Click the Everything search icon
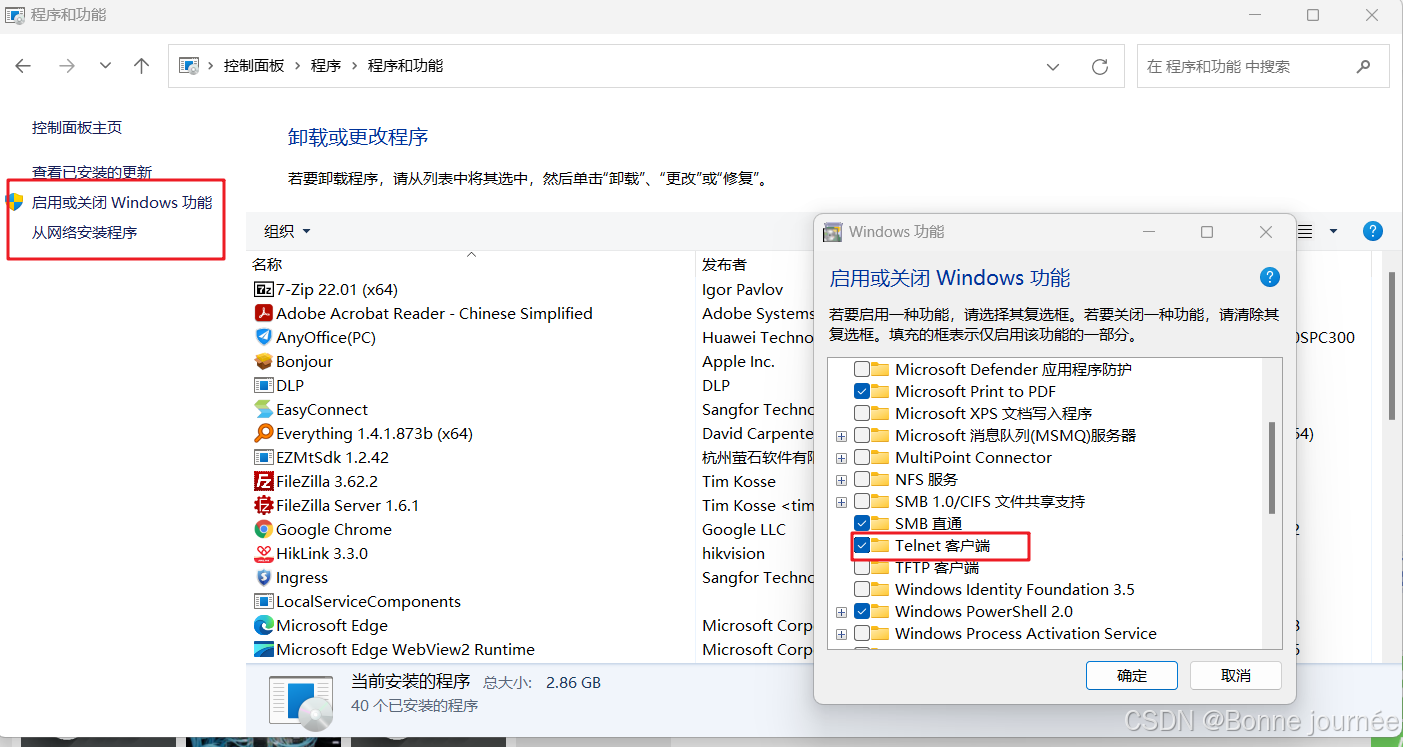1403x747 pixels. [x=263, y=433]
